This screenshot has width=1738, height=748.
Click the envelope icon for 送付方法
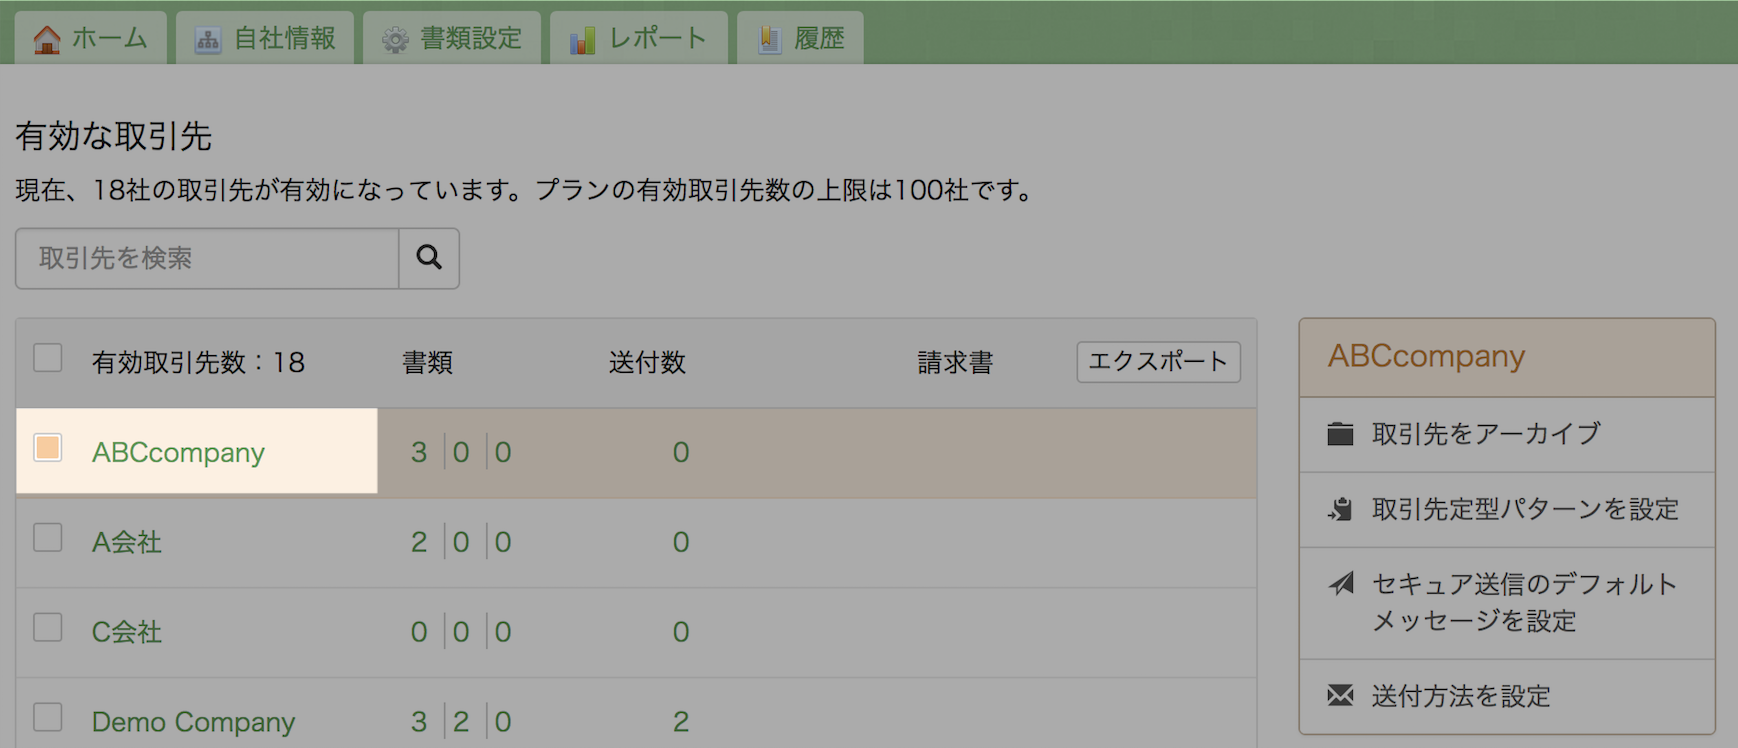point(1340,695)
